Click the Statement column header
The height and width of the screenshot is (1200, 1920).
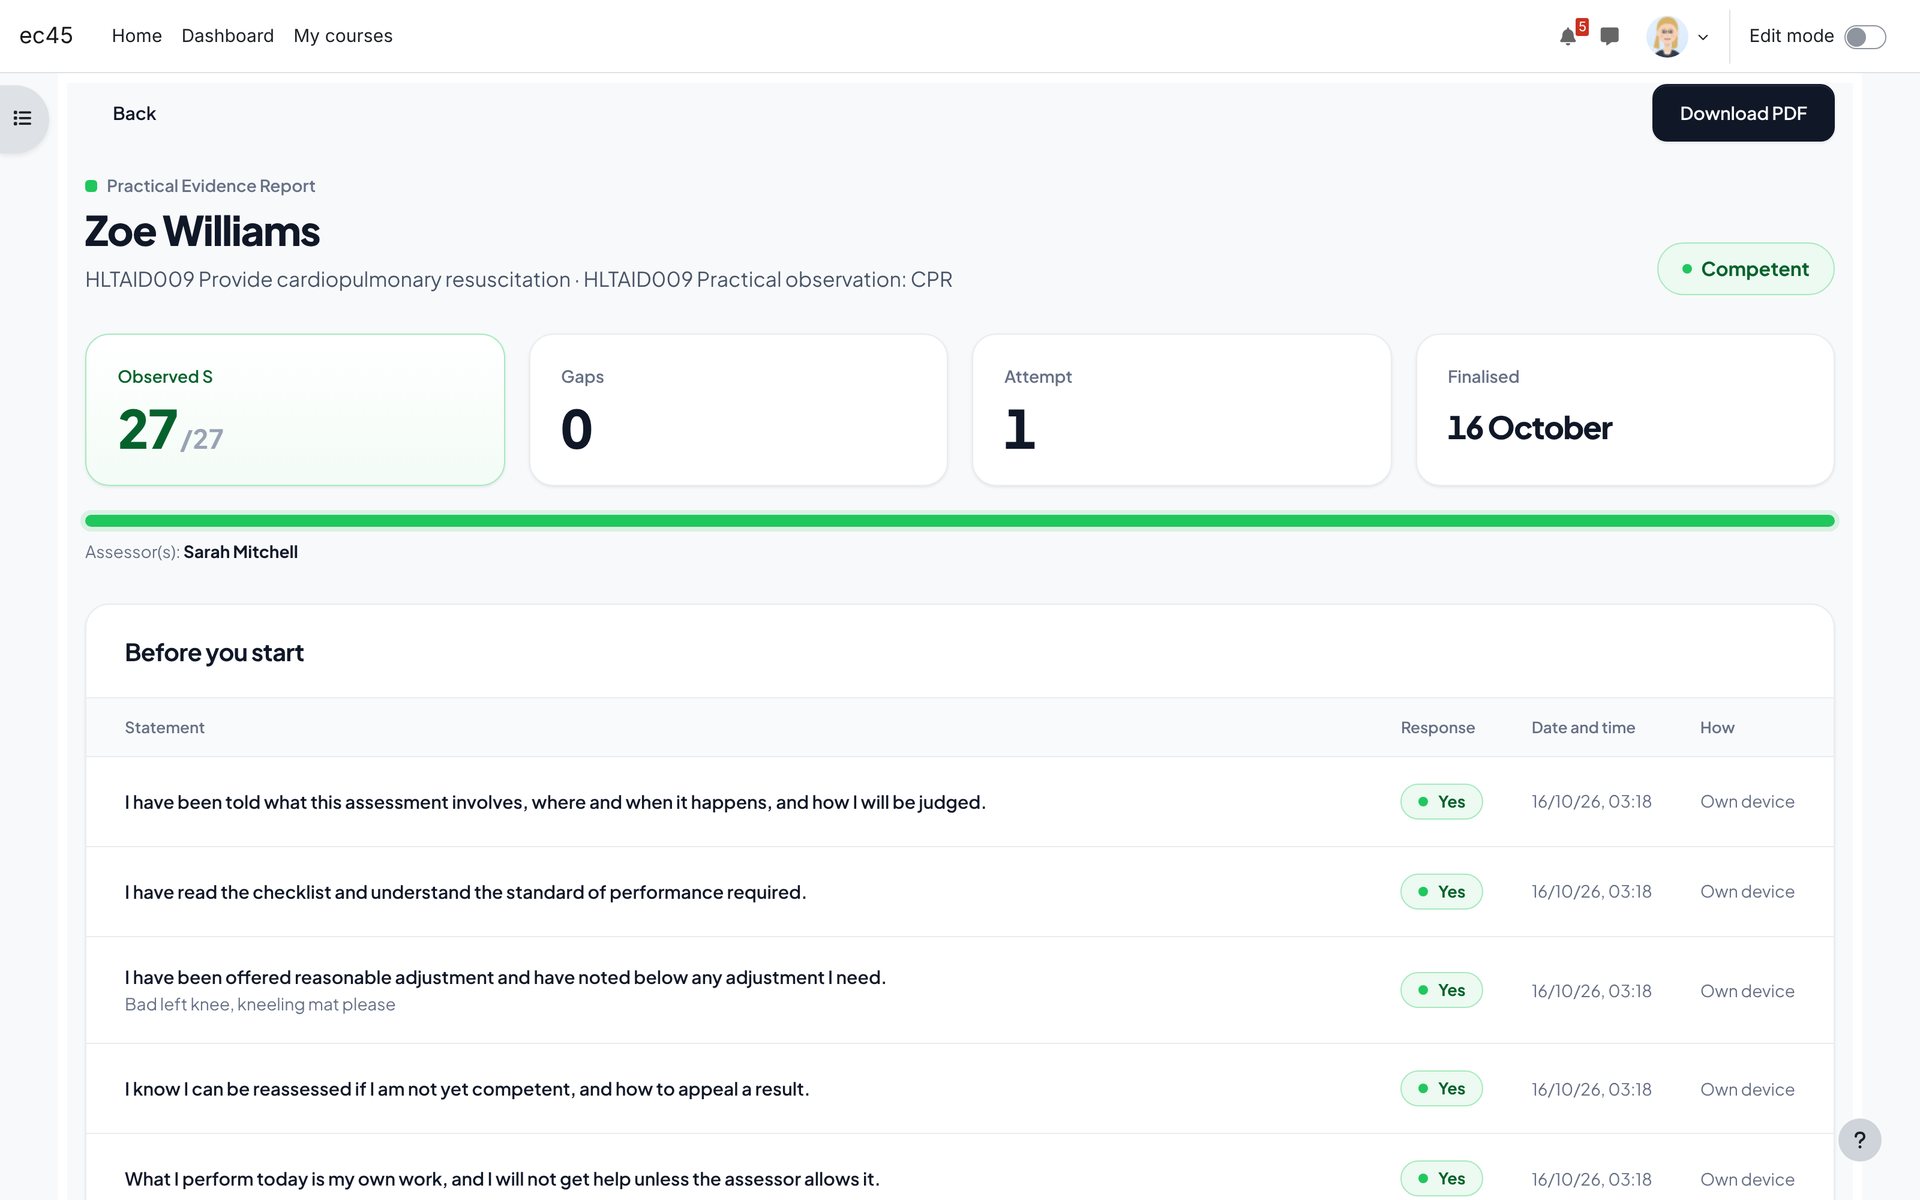click(x=165, y=728)
